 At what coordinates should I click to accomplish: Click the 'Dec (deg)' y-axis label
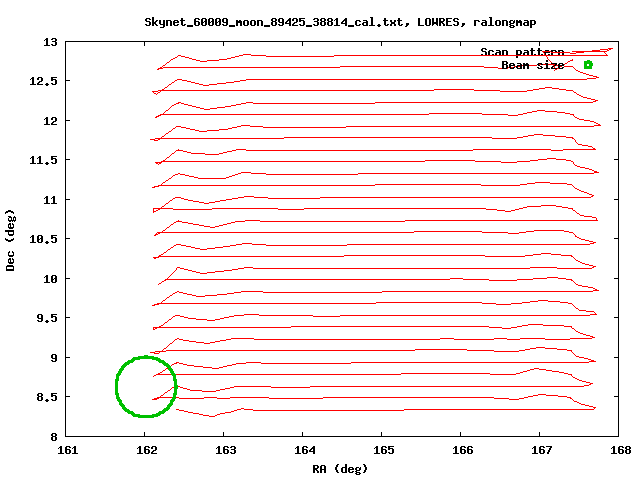point(10,240)
